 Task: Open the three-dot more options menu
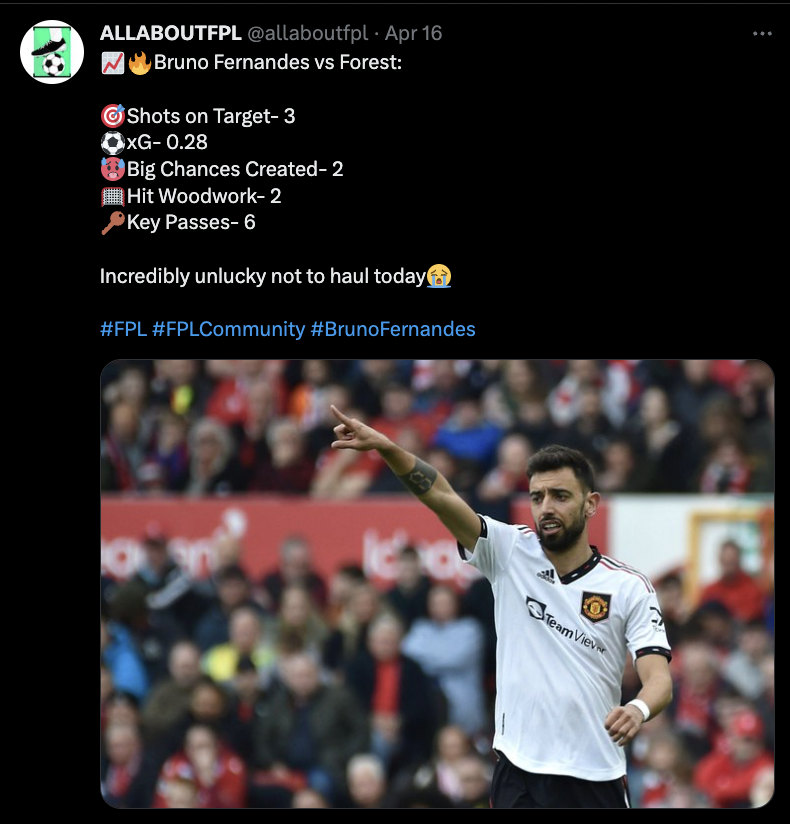(x=762, y=33)
